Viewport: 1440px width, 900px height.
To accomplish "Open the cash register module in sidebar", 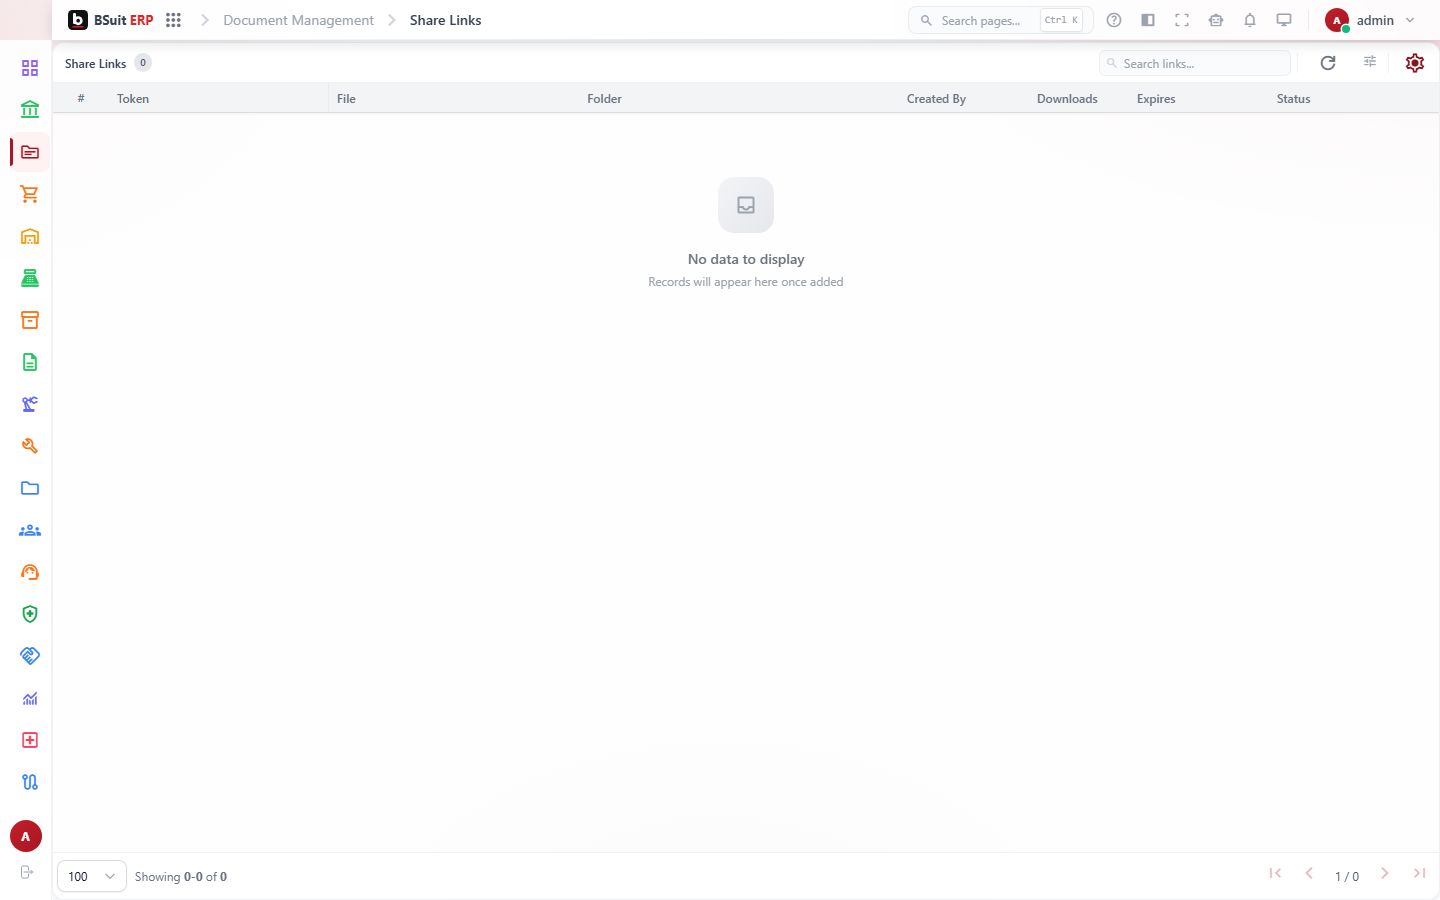I will click(30, 278).
